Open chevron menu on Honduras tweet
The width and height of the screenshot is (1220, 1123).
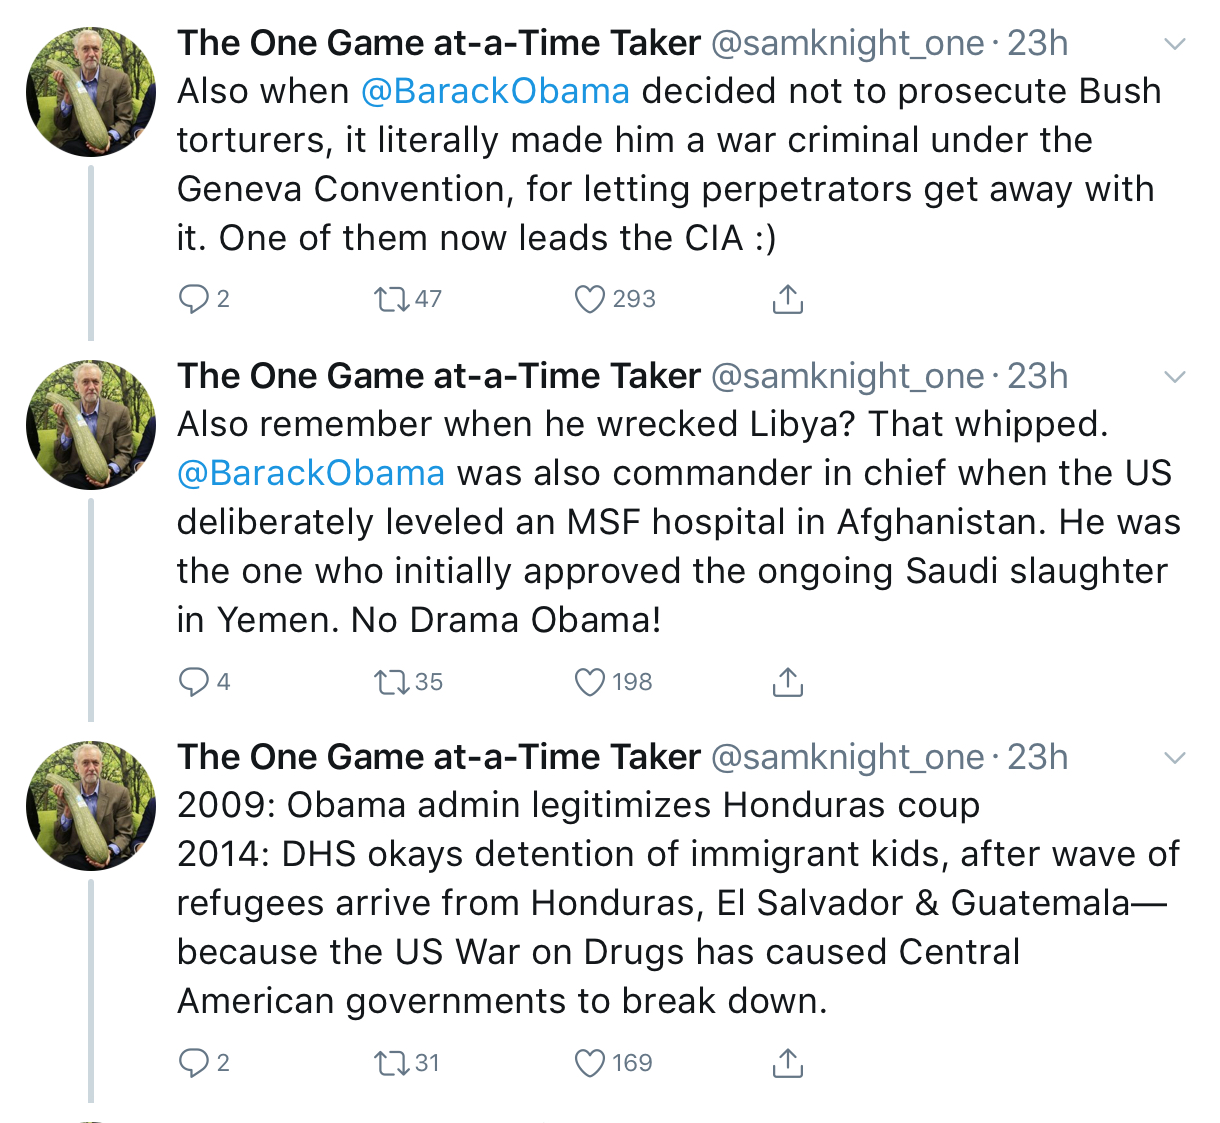click(x=1176, y=758)
